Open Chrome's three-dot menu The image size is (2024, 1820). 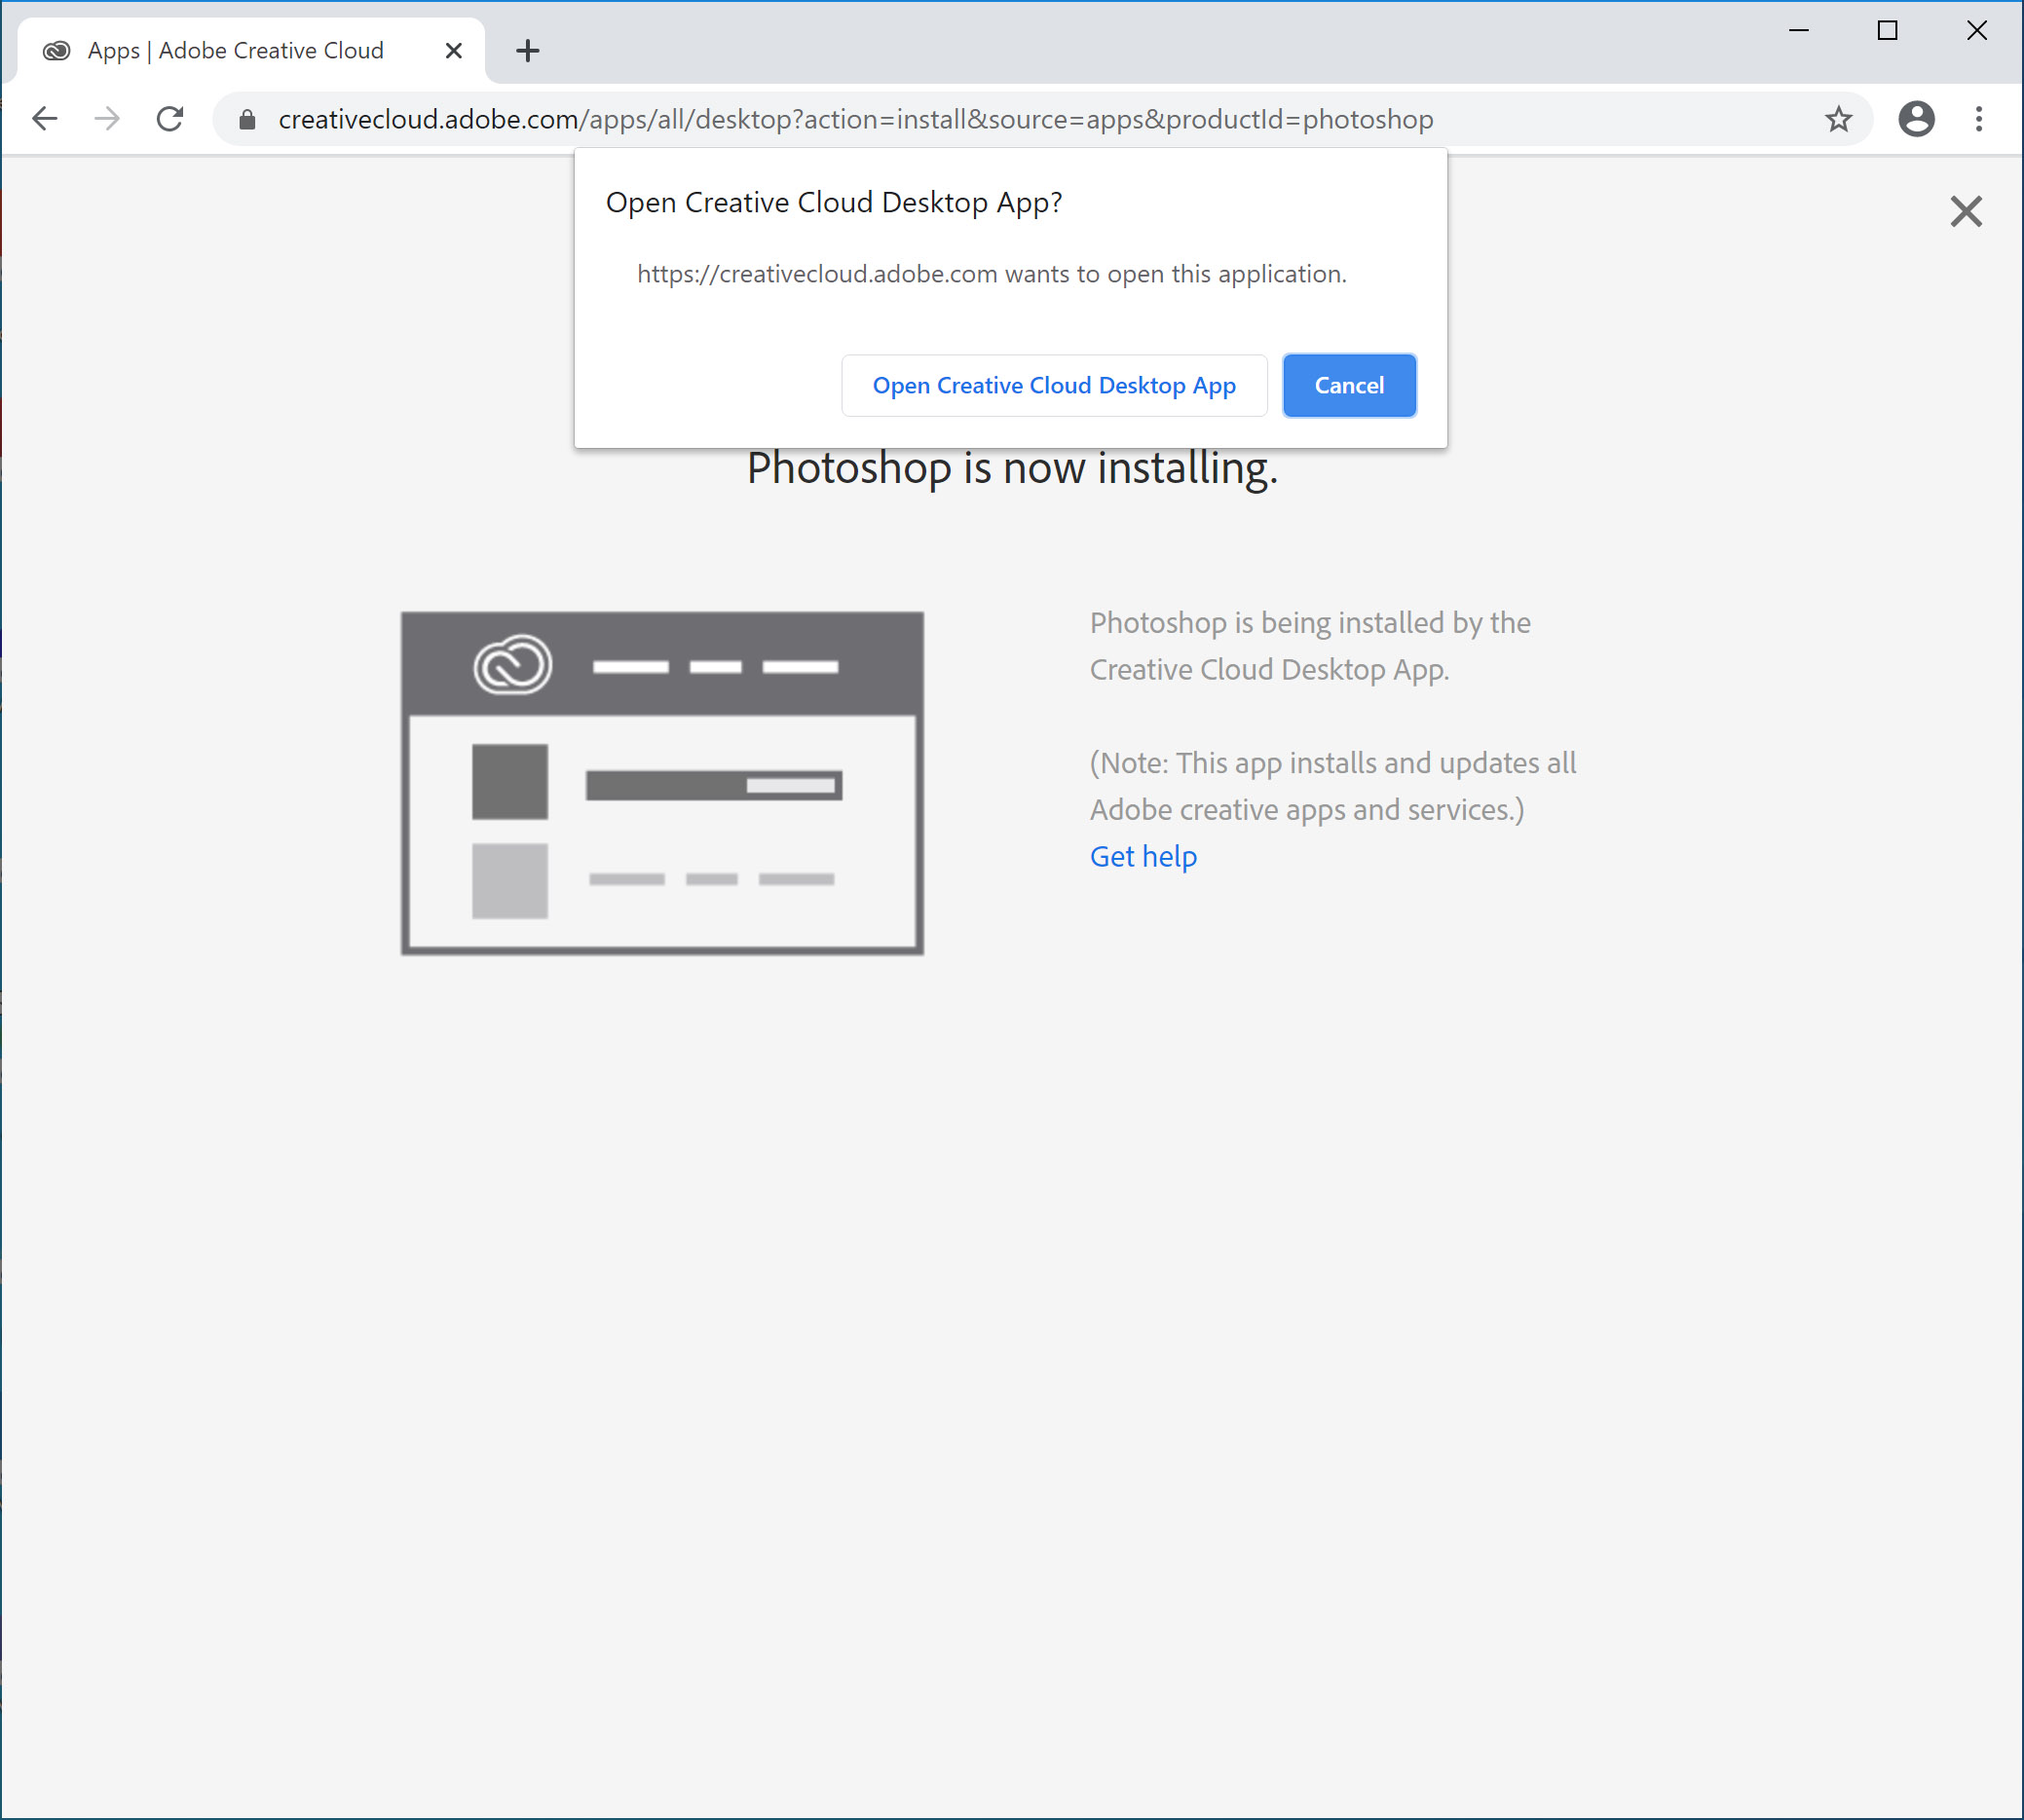[x=1979, y=119]
